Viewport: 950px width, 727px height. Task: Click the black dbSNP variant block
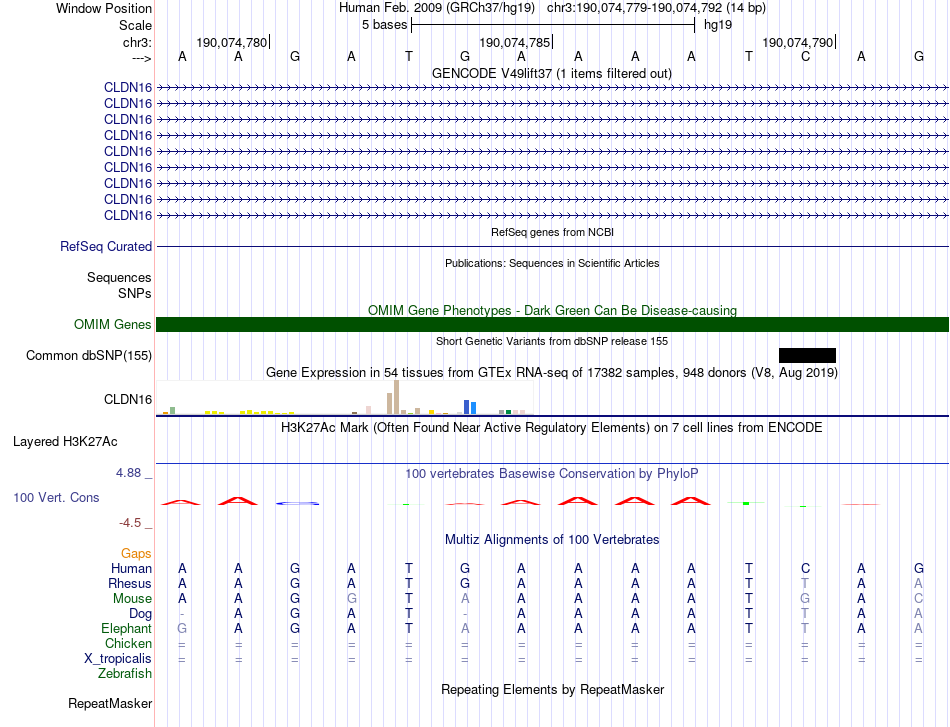[x=807, y=356]
